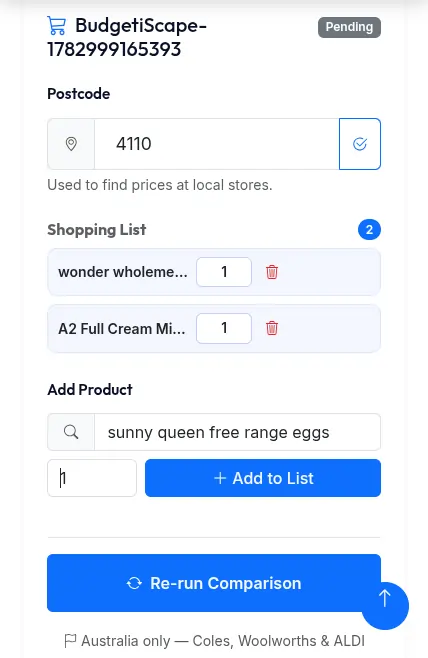428x658 pixels.
Task: Focus the product search field with sunny queen eggs
Action: pyautogui.click(x=237, y=432)
